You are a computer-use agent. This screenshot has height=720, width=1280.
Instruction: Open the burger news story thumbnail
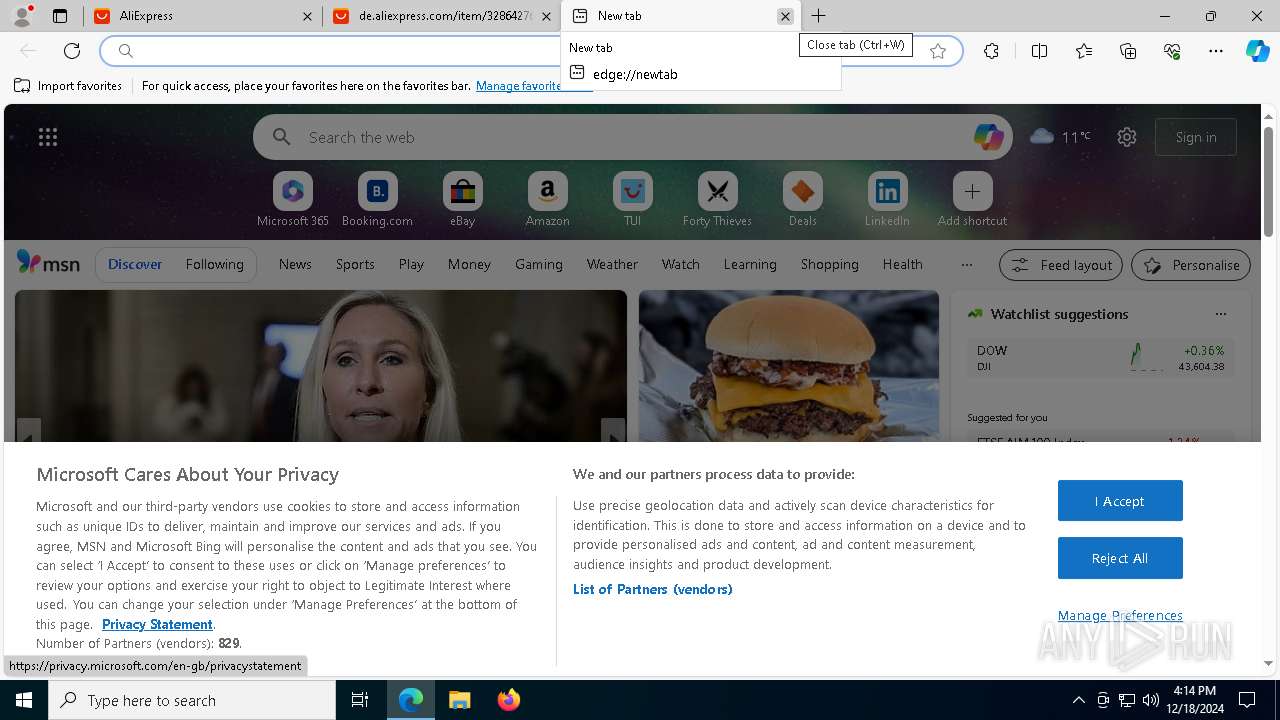(x=789, y=366)
